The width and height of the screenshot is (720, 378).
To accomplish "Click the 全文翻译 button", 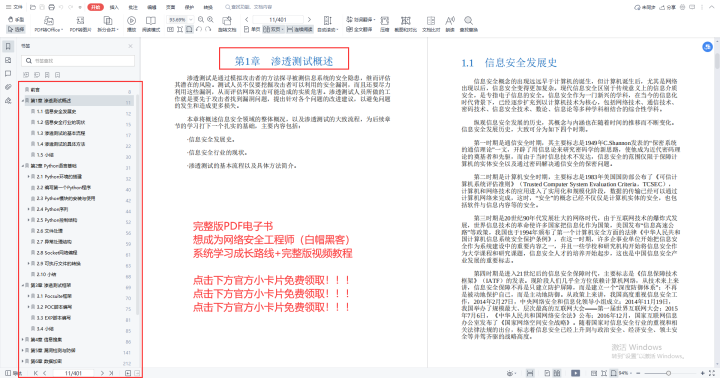I will tap(359, 29).
